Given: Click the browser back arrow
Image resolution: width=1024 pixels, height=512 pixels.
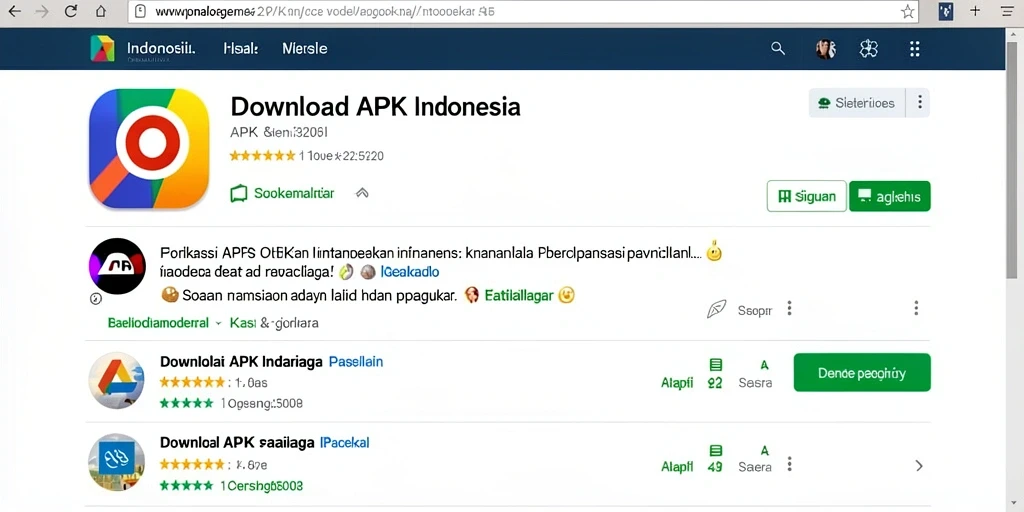Looking at the screenshot, I should click(13, 11).
